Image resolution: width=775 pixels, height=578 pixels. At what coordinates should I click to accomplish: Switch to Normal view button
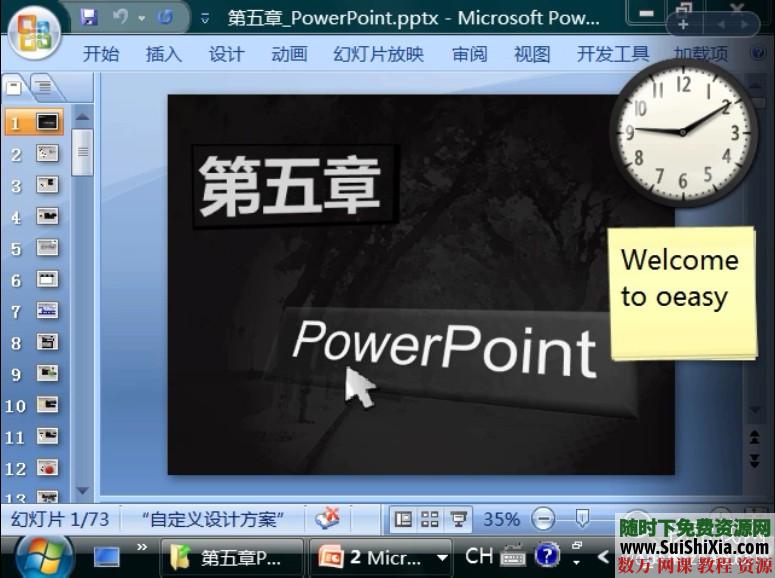(x=403, y=519)
